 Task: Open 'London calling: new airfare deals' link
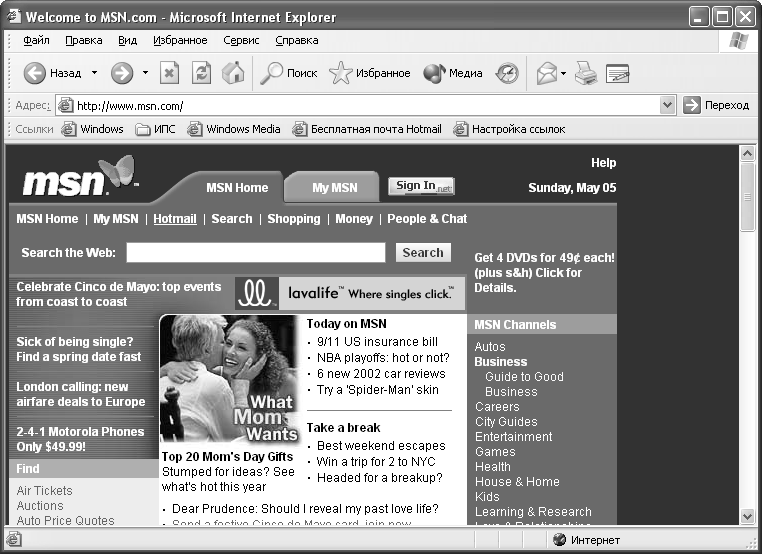pyautogui.click(x=81, y=394)
